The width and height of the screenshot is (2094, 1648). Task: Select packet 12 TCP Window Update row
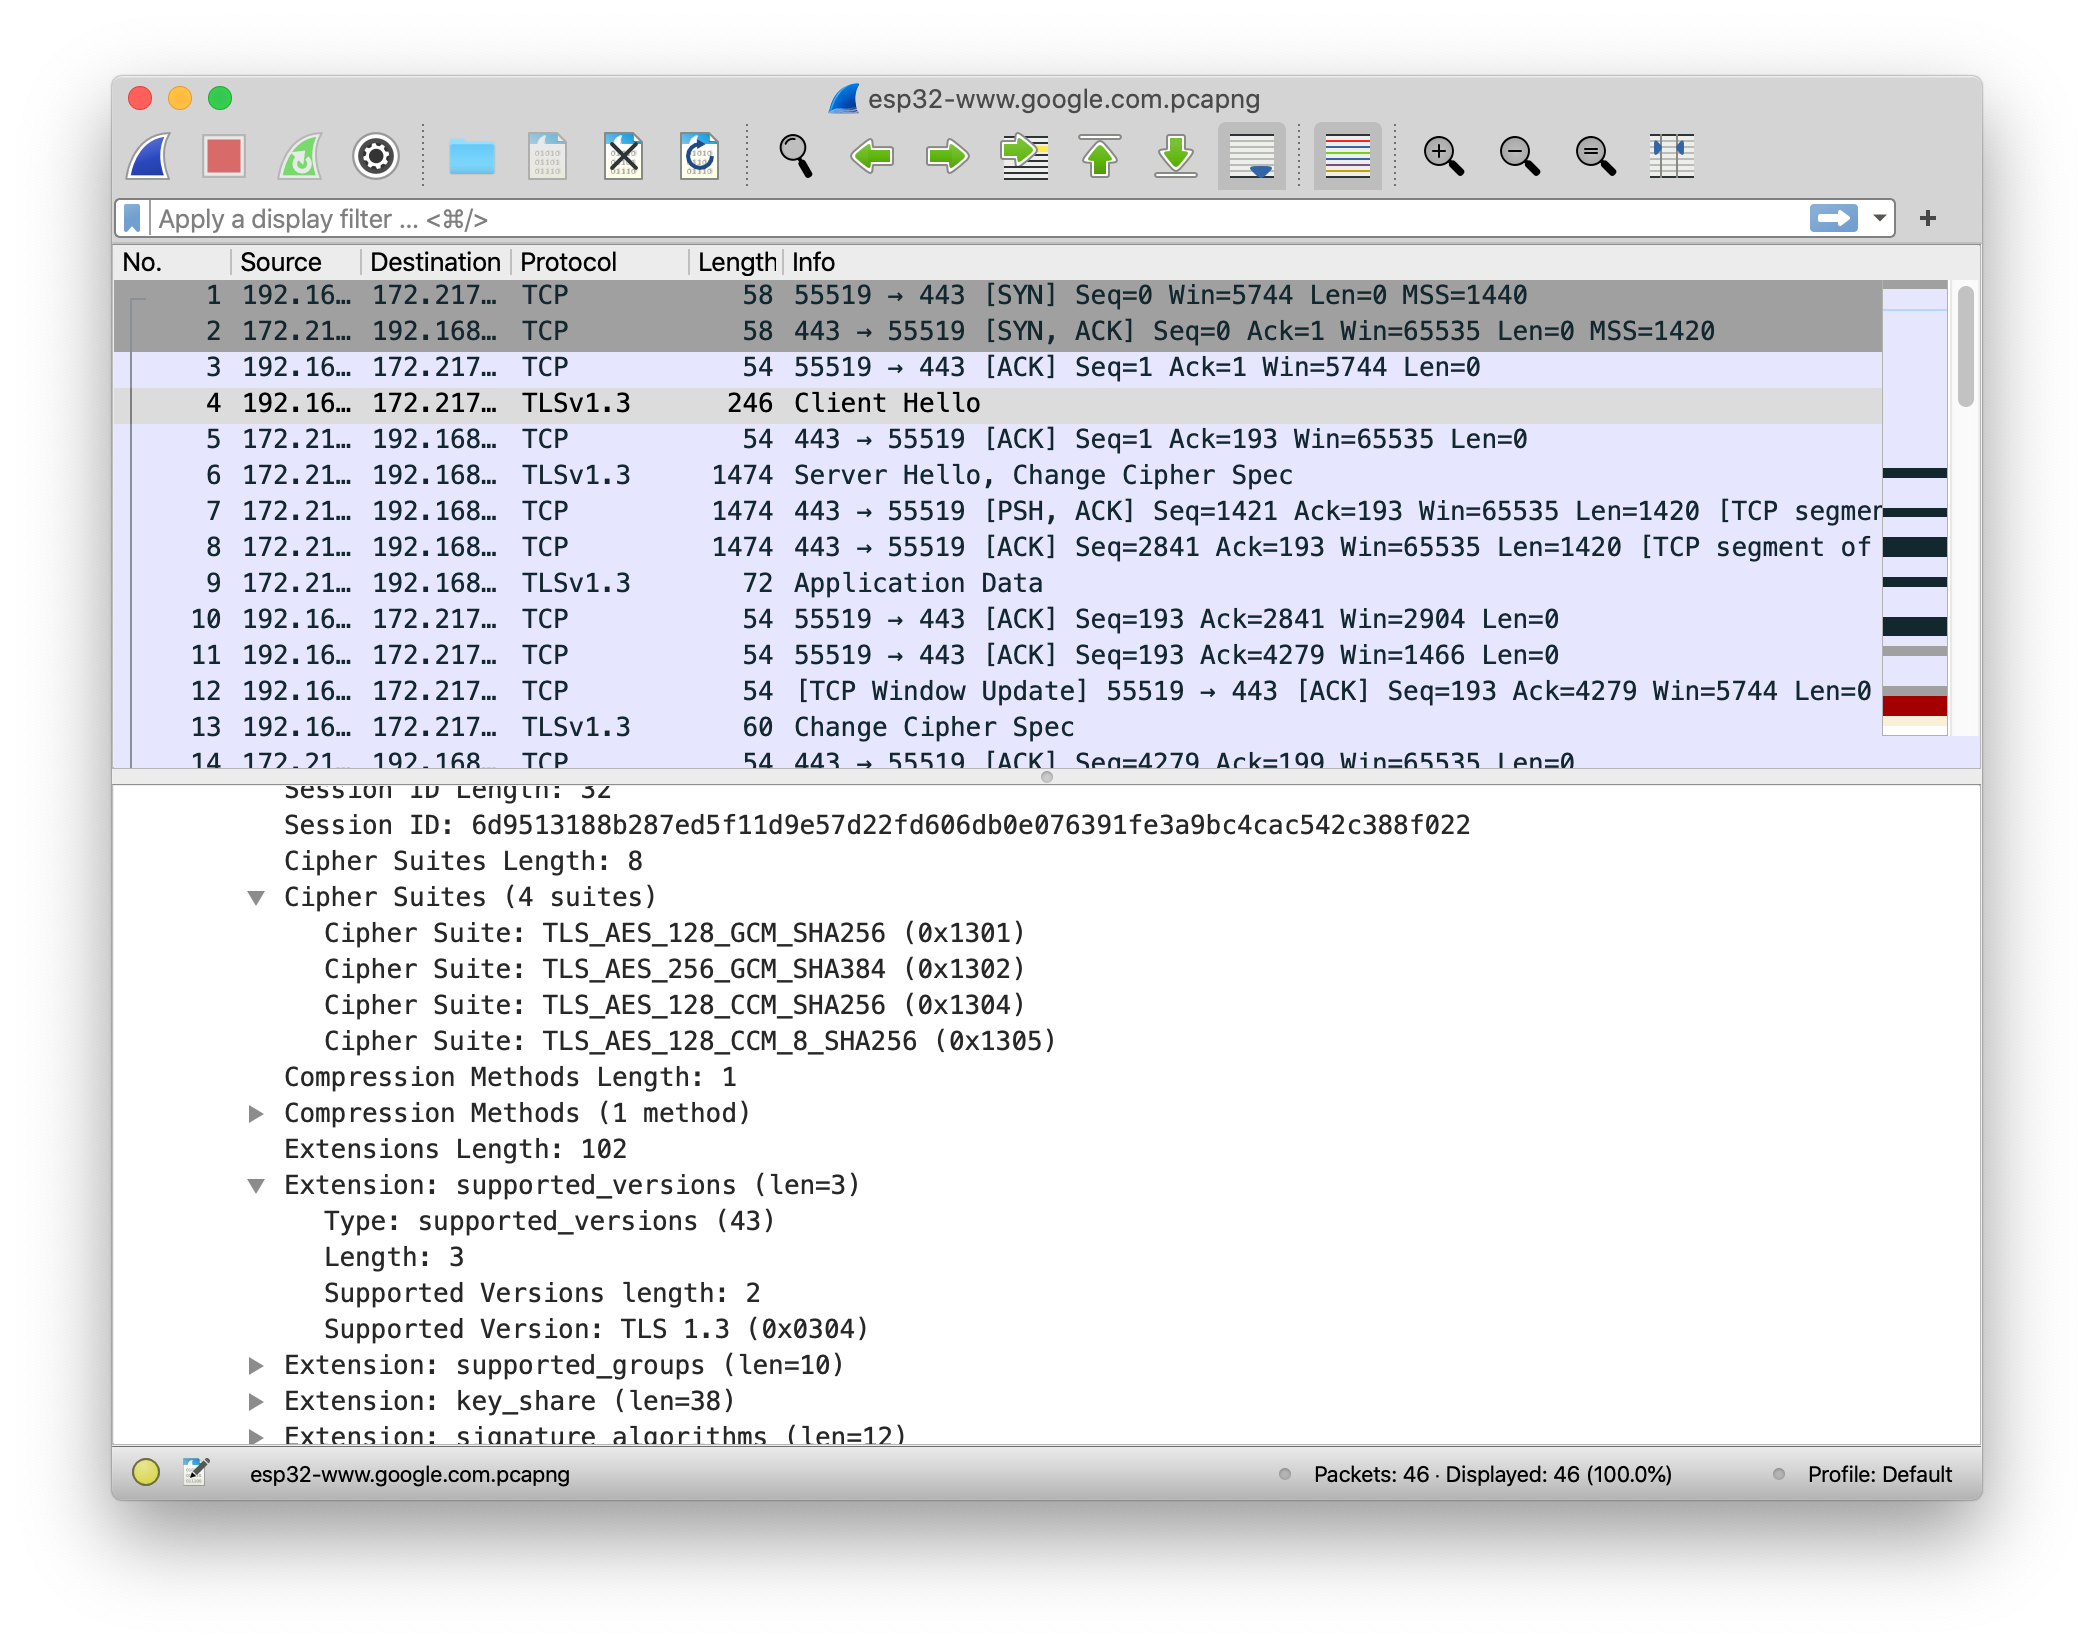click(x=998, y=691)
